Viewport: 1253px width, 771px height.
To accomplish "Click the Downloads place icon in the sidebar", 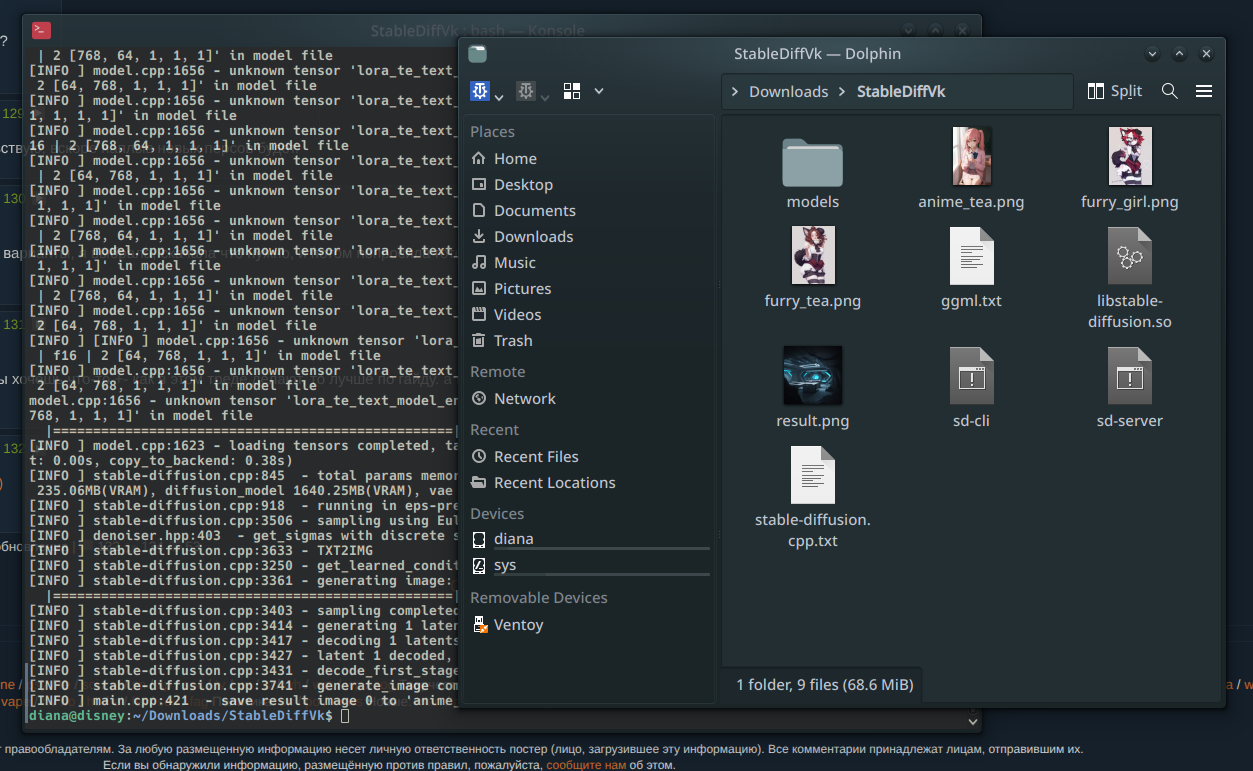I will [478, 237].
